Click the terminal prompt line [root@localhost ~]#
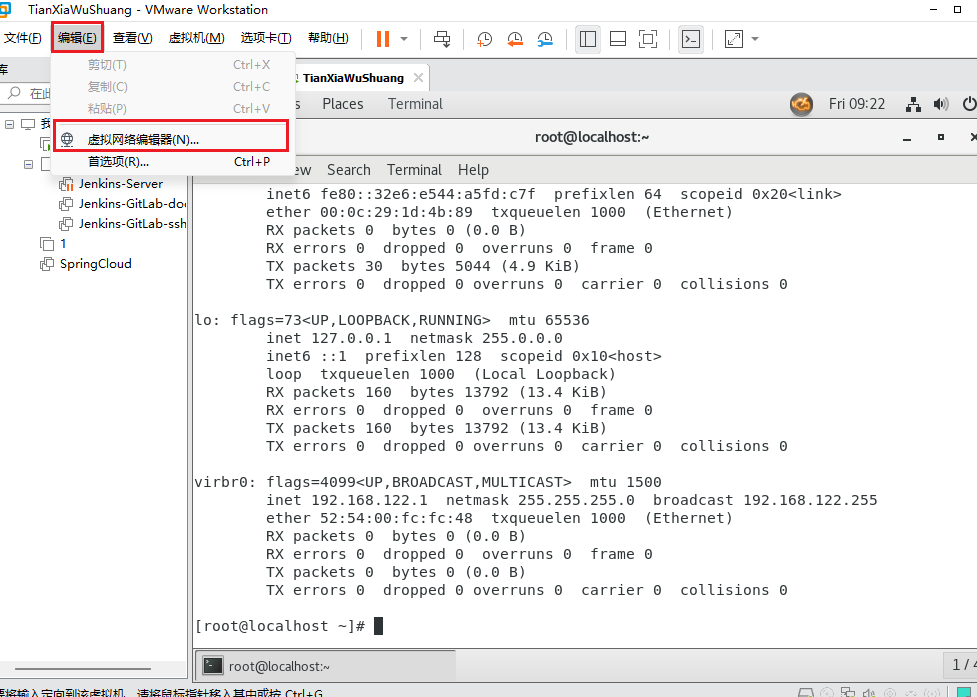 [280, 626]
